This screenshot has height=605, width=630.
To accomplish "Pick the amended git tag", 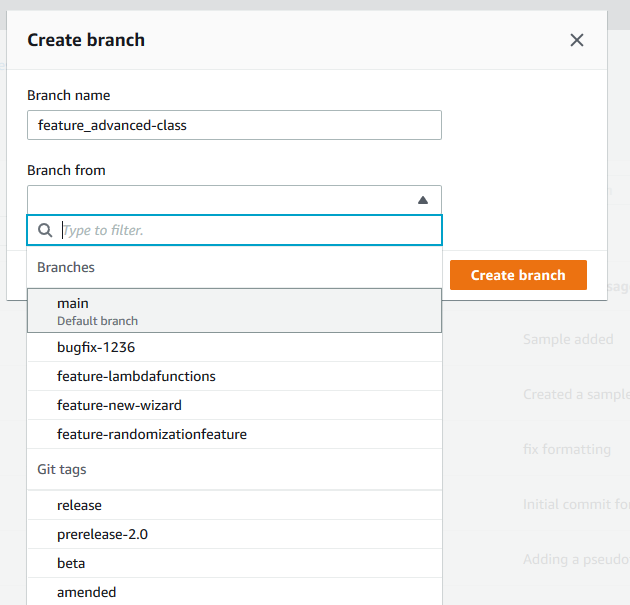I will tap(234, 592).
